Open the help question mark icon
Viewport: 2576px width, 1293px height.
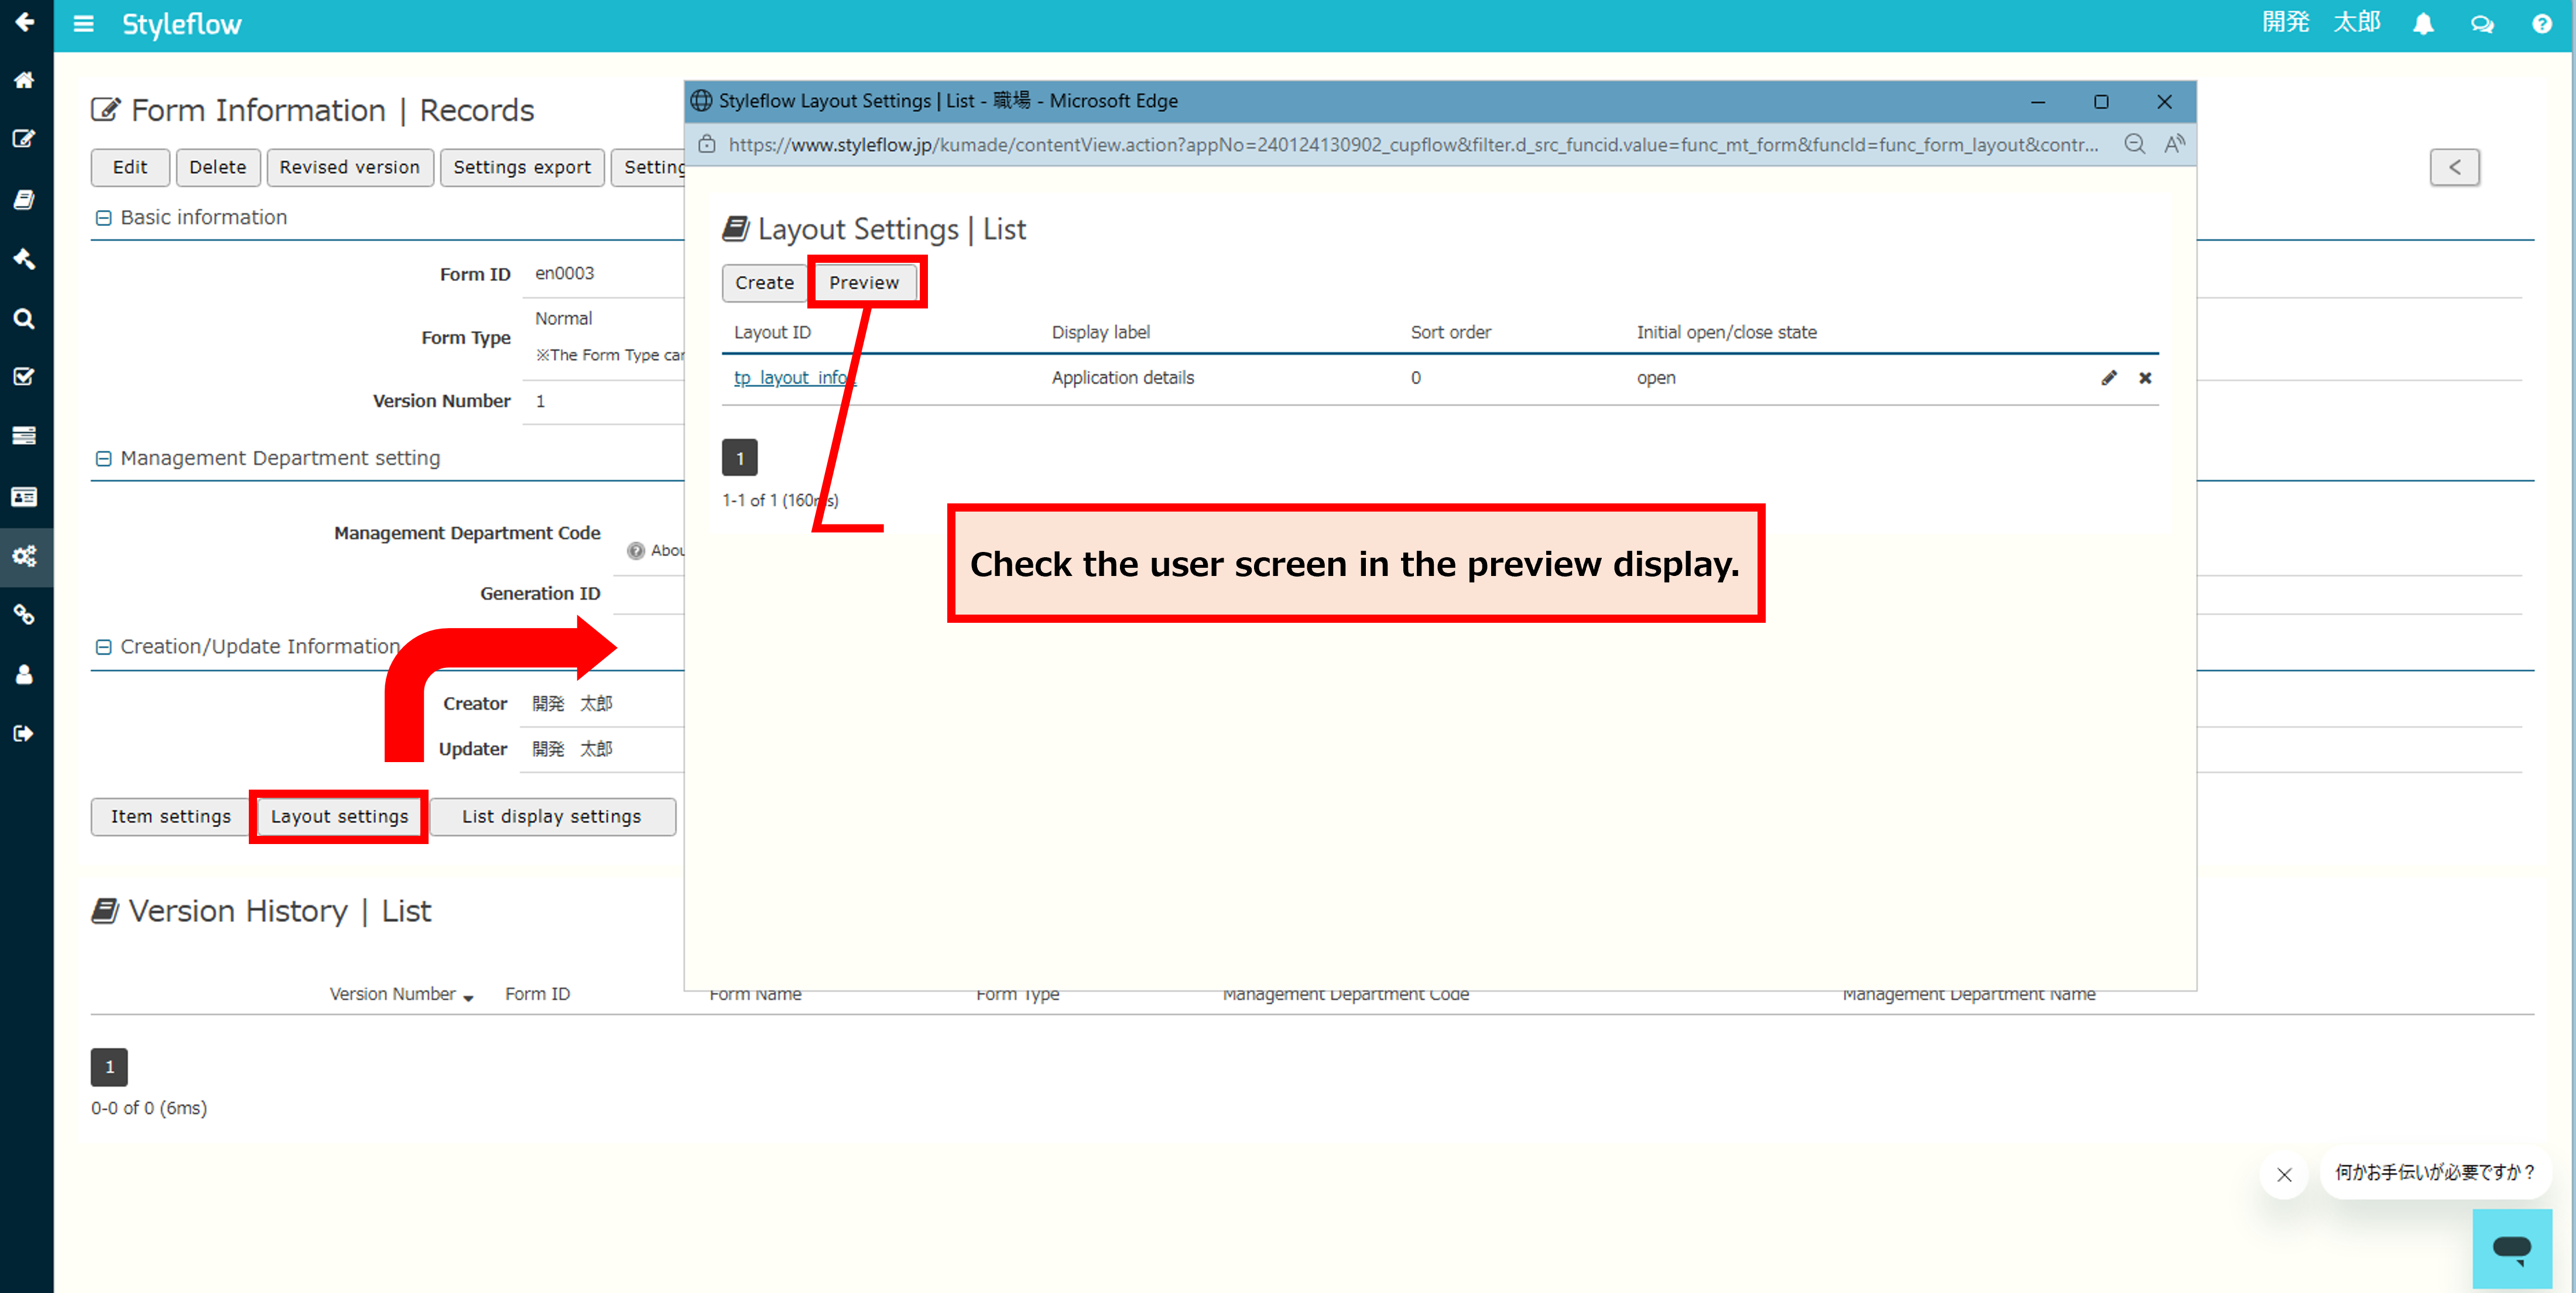pyautogui.click(x=2542, y=24)
